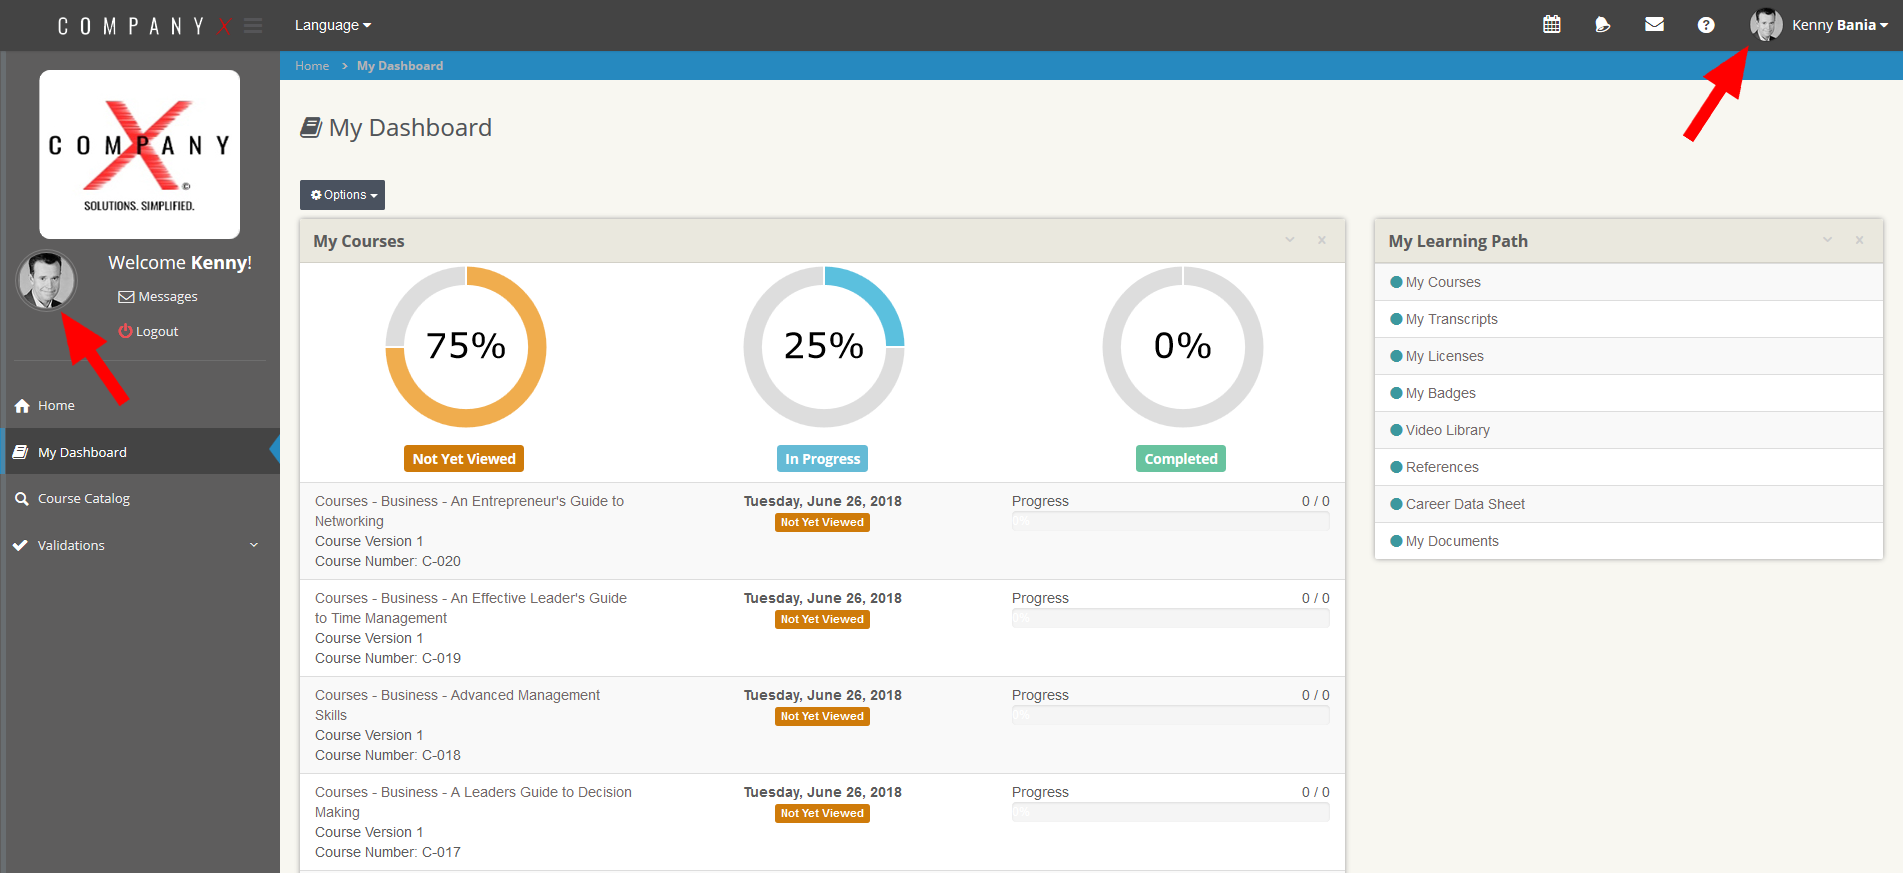Open the Options gear dropdown
Image resolution: width=1903 pixels, height=873 pixels.
pos(343,195)
